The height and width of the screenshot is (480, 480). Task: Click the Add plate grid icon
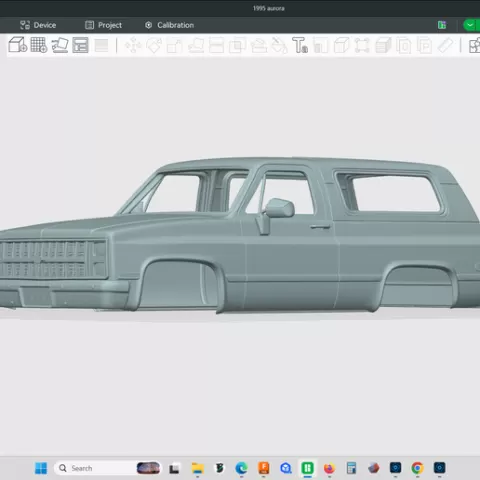click(x=39, y=45)
